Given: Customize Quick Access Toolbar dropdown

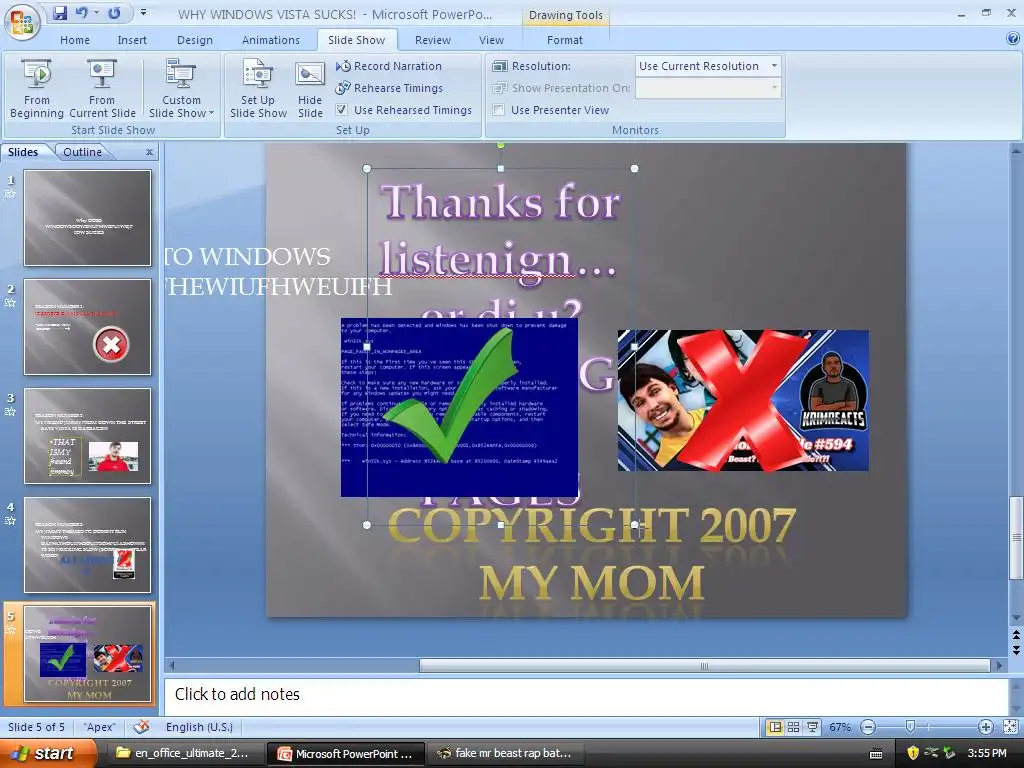Looking at the screenshot, I should point(143,12).
